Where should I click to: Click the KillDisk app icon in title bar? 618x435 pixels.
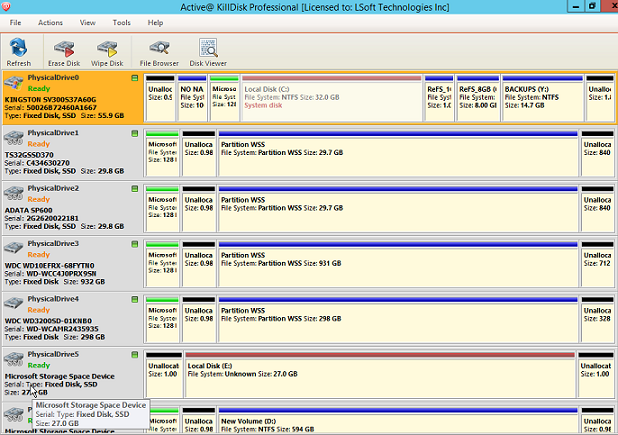(6, 6)
